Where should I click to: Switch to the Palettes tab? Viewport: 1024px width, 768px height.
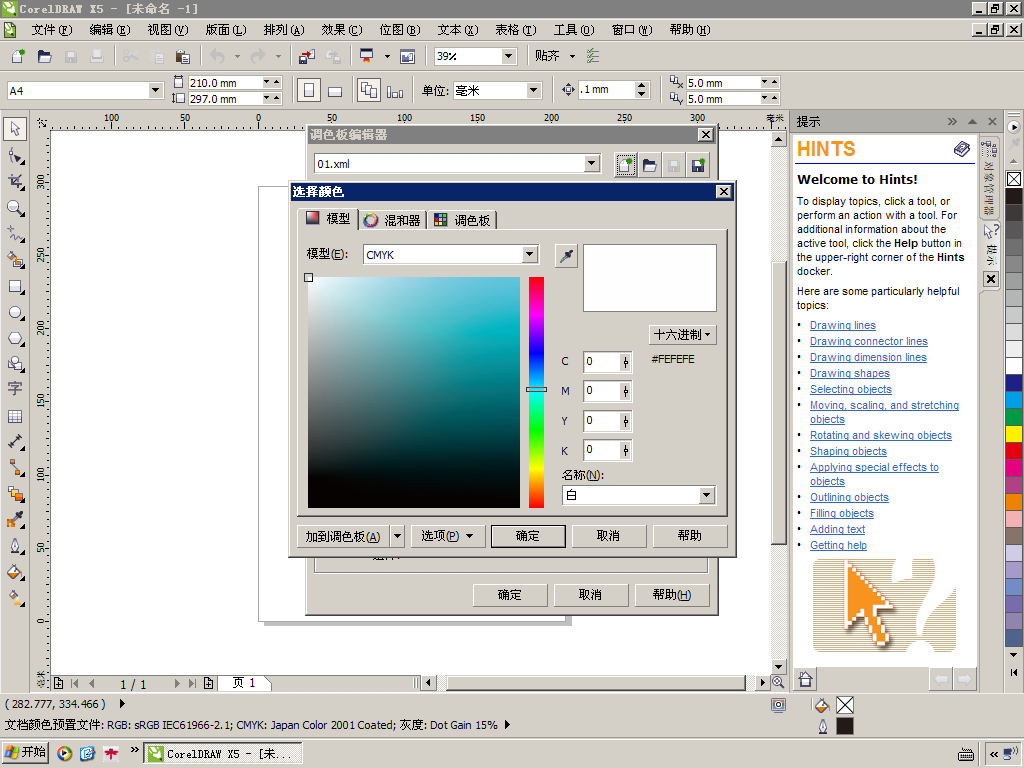tap(462, 220)
